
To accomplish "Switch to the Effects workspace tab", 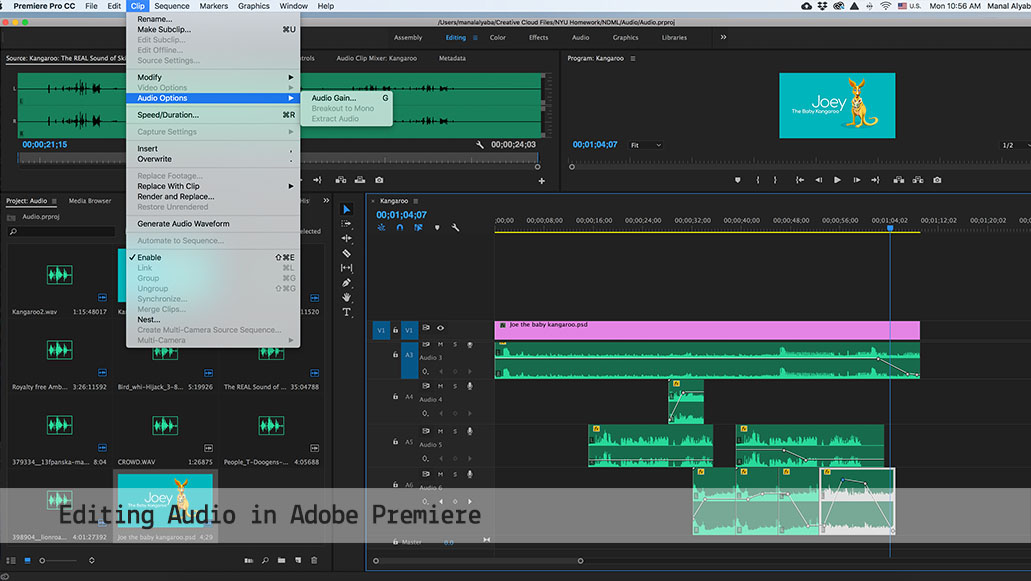I will (x=538, y=38).
